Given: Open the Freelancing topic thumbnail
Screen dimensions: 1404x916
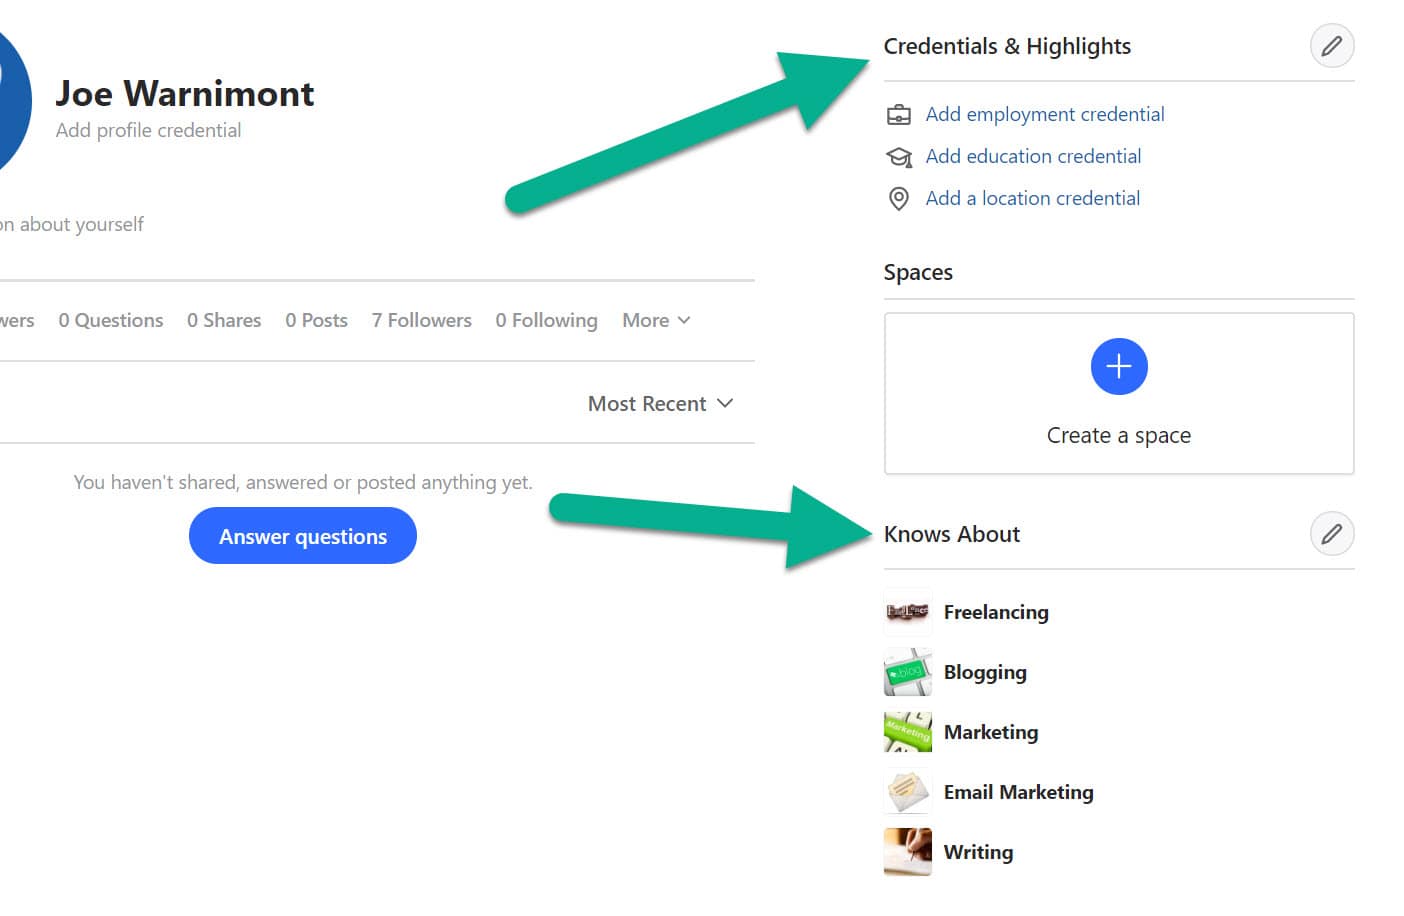Looking at the screenshot, I should tap(907, 612).
